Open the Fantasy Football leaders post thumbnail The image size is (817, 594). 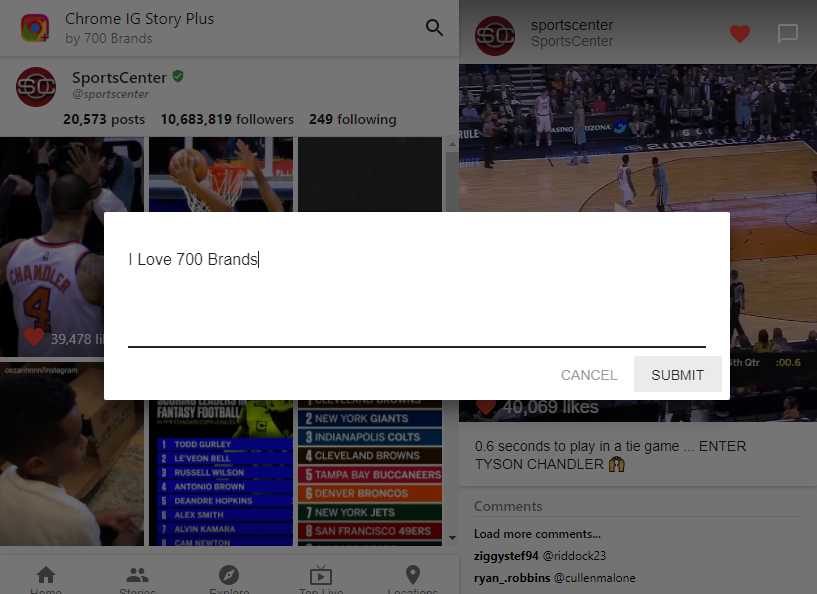pos(221,473)
